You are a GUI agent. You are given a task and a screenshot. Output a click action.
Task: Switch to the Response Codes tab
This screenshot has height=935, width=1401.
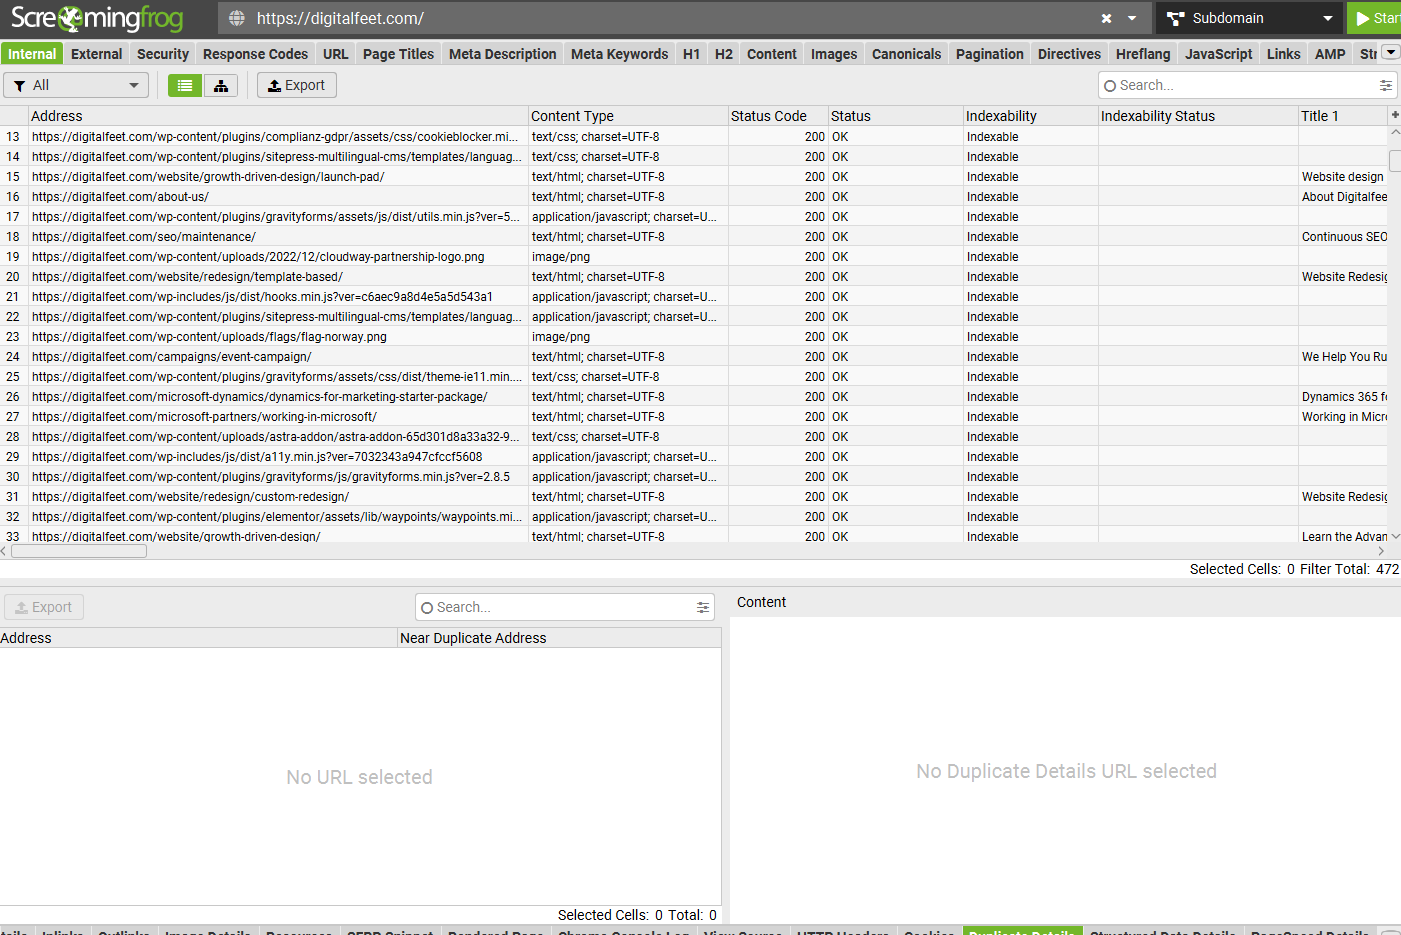[255, 53]
